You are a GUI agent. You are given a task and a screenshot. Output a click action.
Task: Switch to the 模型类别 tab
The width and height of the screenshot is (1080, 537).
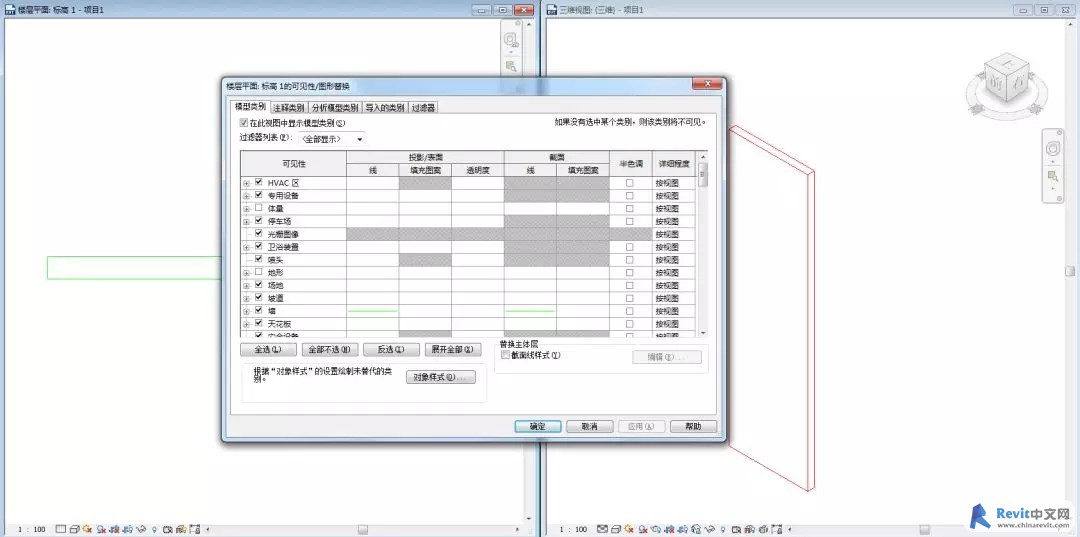tap(250, 107)
